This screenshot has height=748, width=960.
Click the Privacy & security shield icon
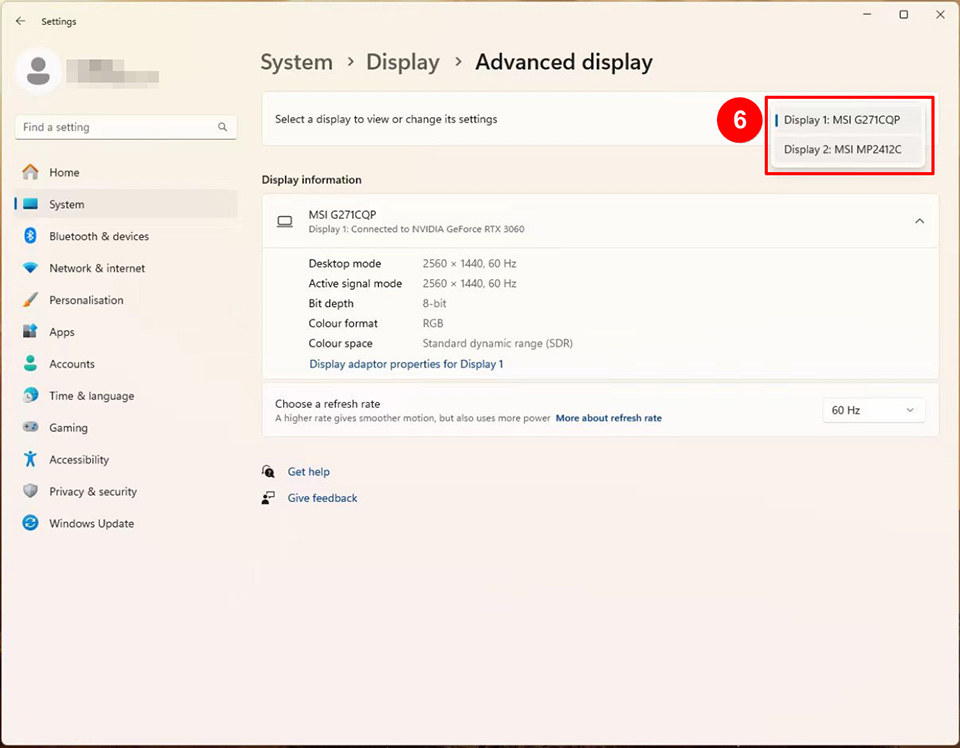pyautogui.click(x=30, y=490)
